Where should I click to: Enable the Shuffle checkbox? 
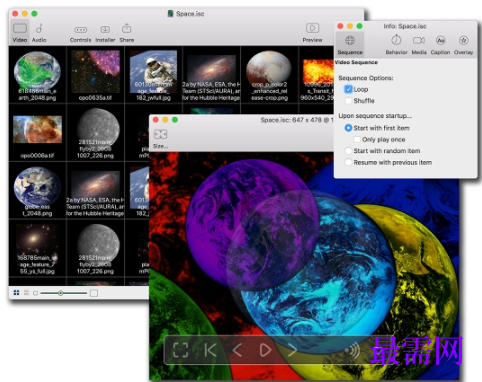(348, 101)
